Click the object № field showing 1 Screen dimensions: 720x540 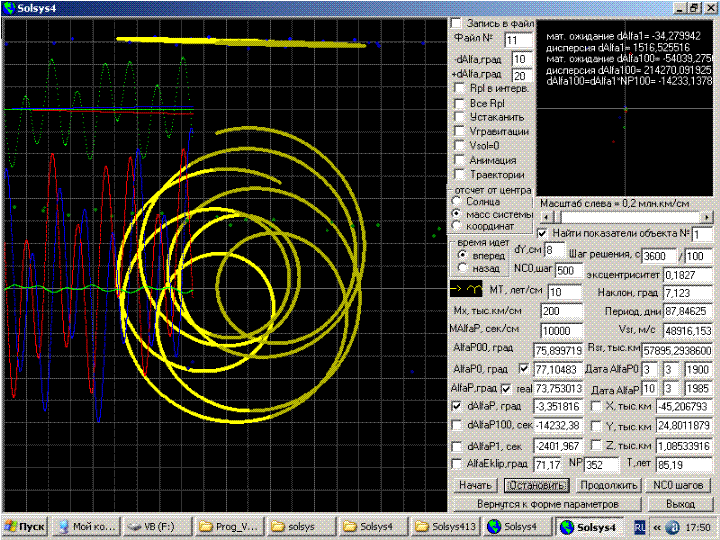coord(702,234)
